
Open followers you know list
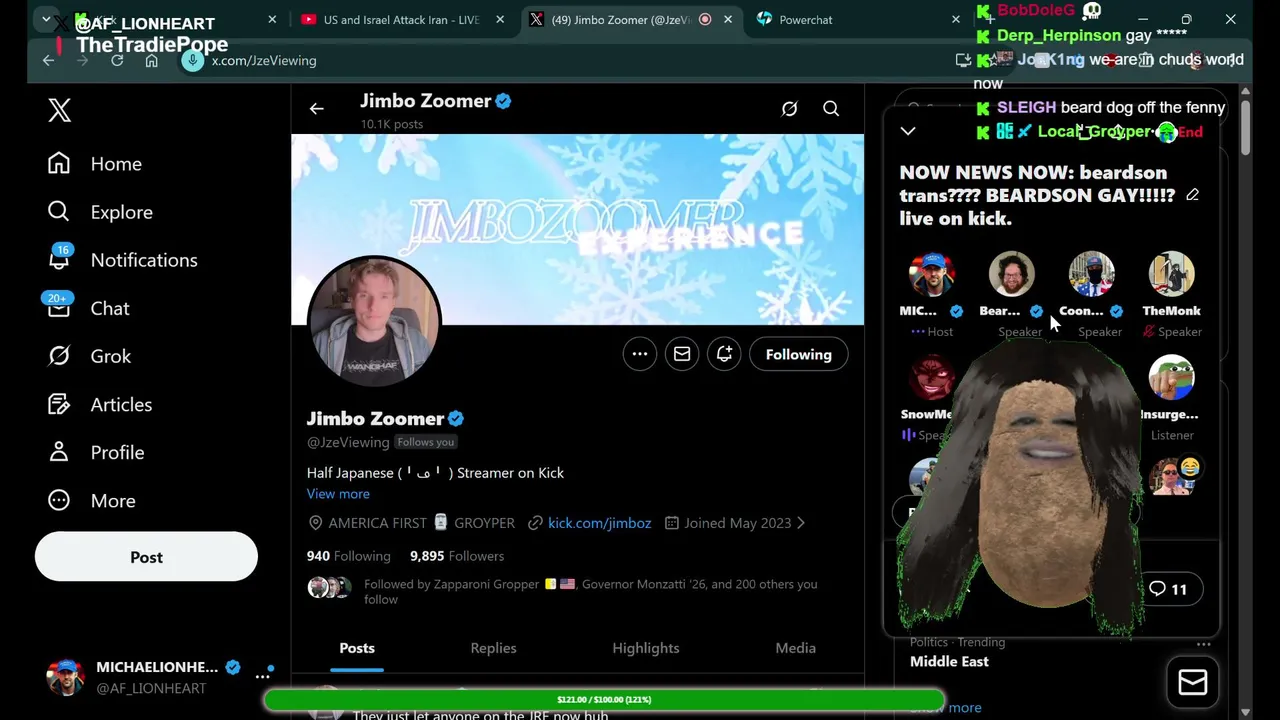click(x=590, y=591)
